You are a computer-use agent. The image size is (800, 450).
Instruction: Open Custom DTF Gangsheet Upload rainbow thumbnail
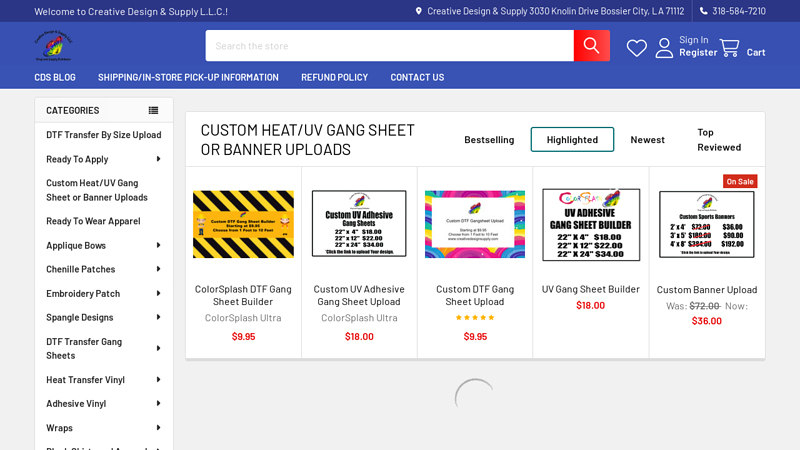pyautogui.click(x=475, y=224)
